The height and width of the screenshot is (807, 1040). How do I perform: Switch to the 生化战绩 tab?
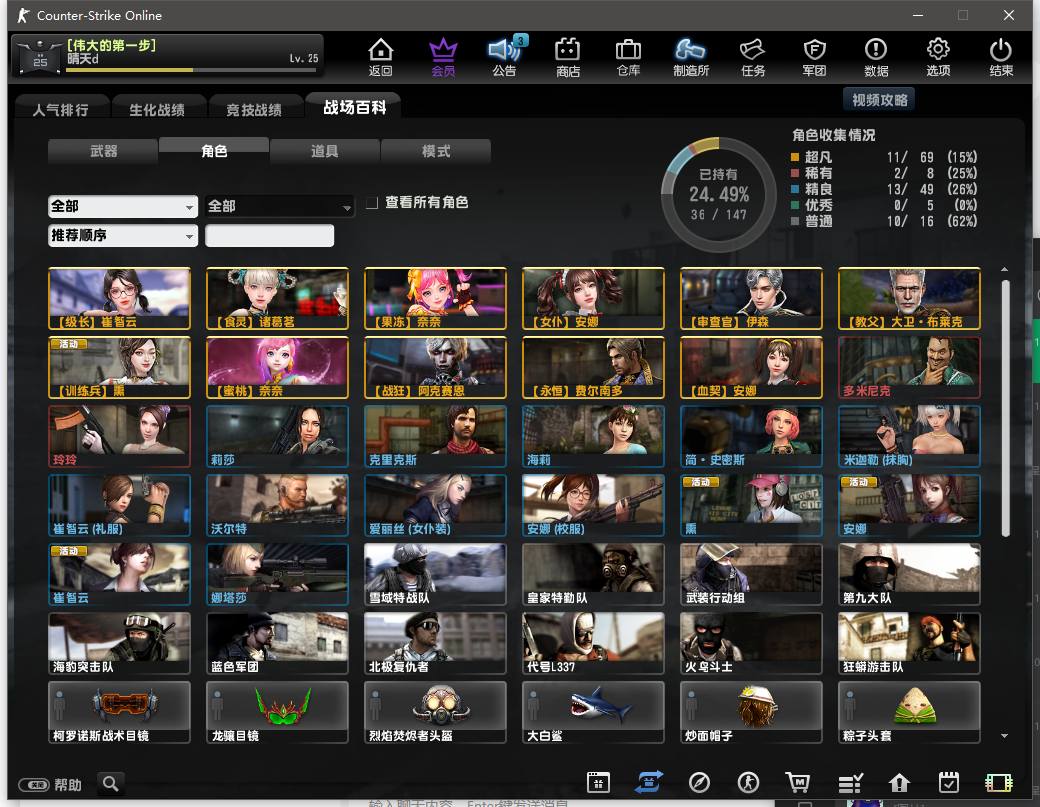pos(157,109)
